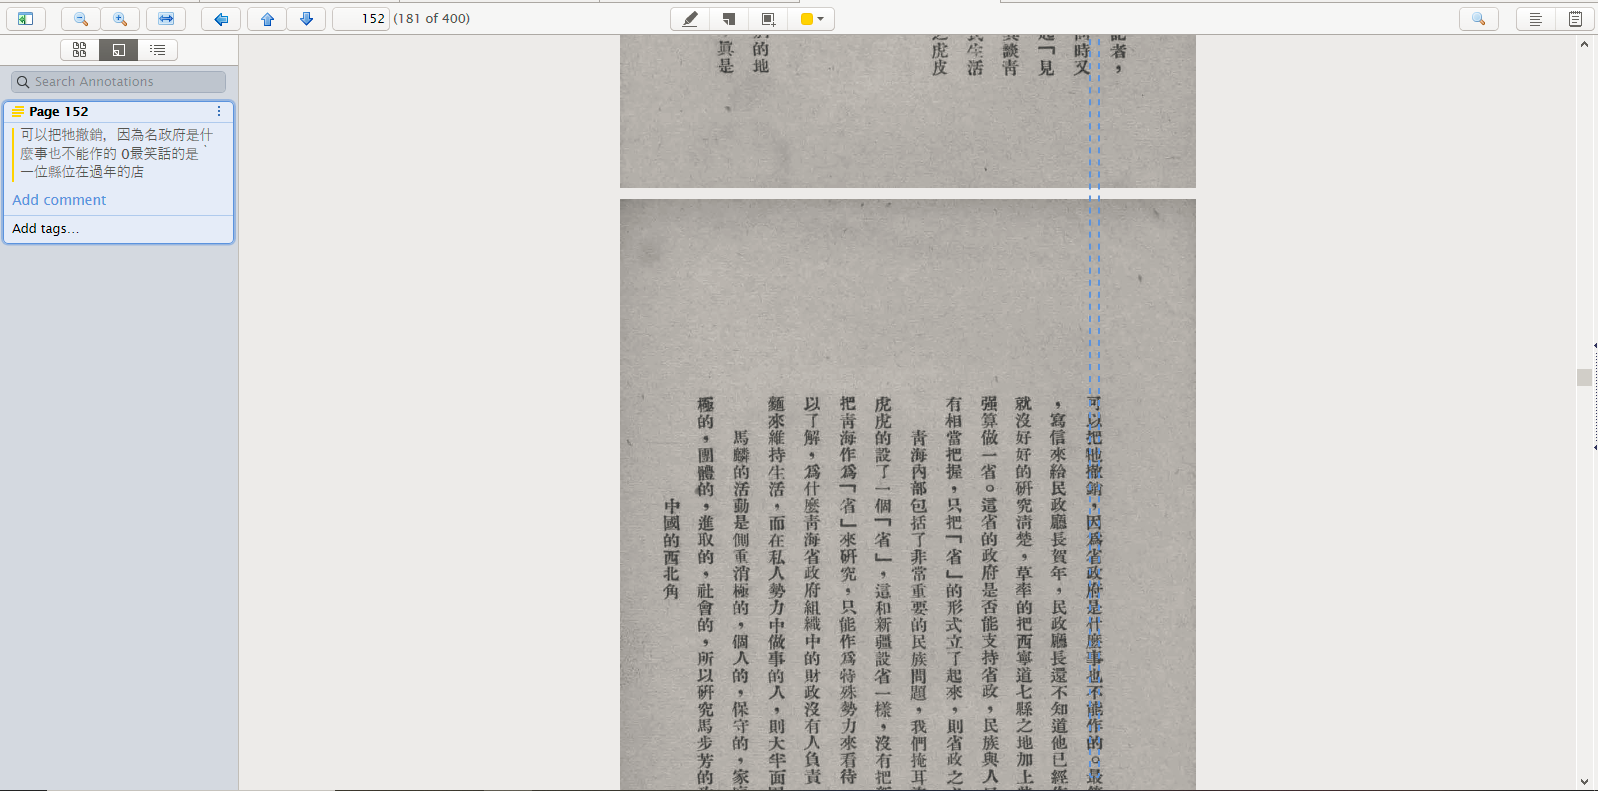Toggle the sidebar panel button

click(25, 19)
